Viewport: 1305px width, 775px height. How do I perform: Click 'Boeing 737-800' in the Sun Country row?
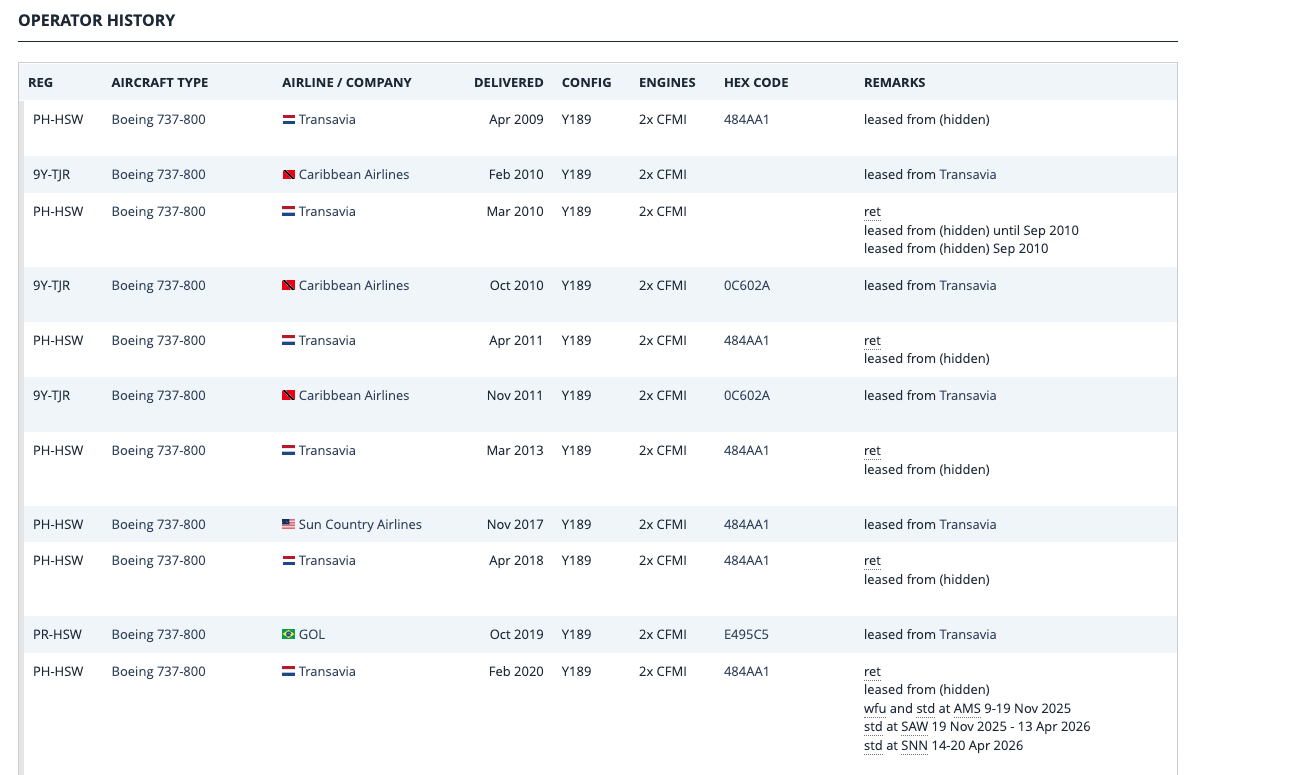point(159,525)
